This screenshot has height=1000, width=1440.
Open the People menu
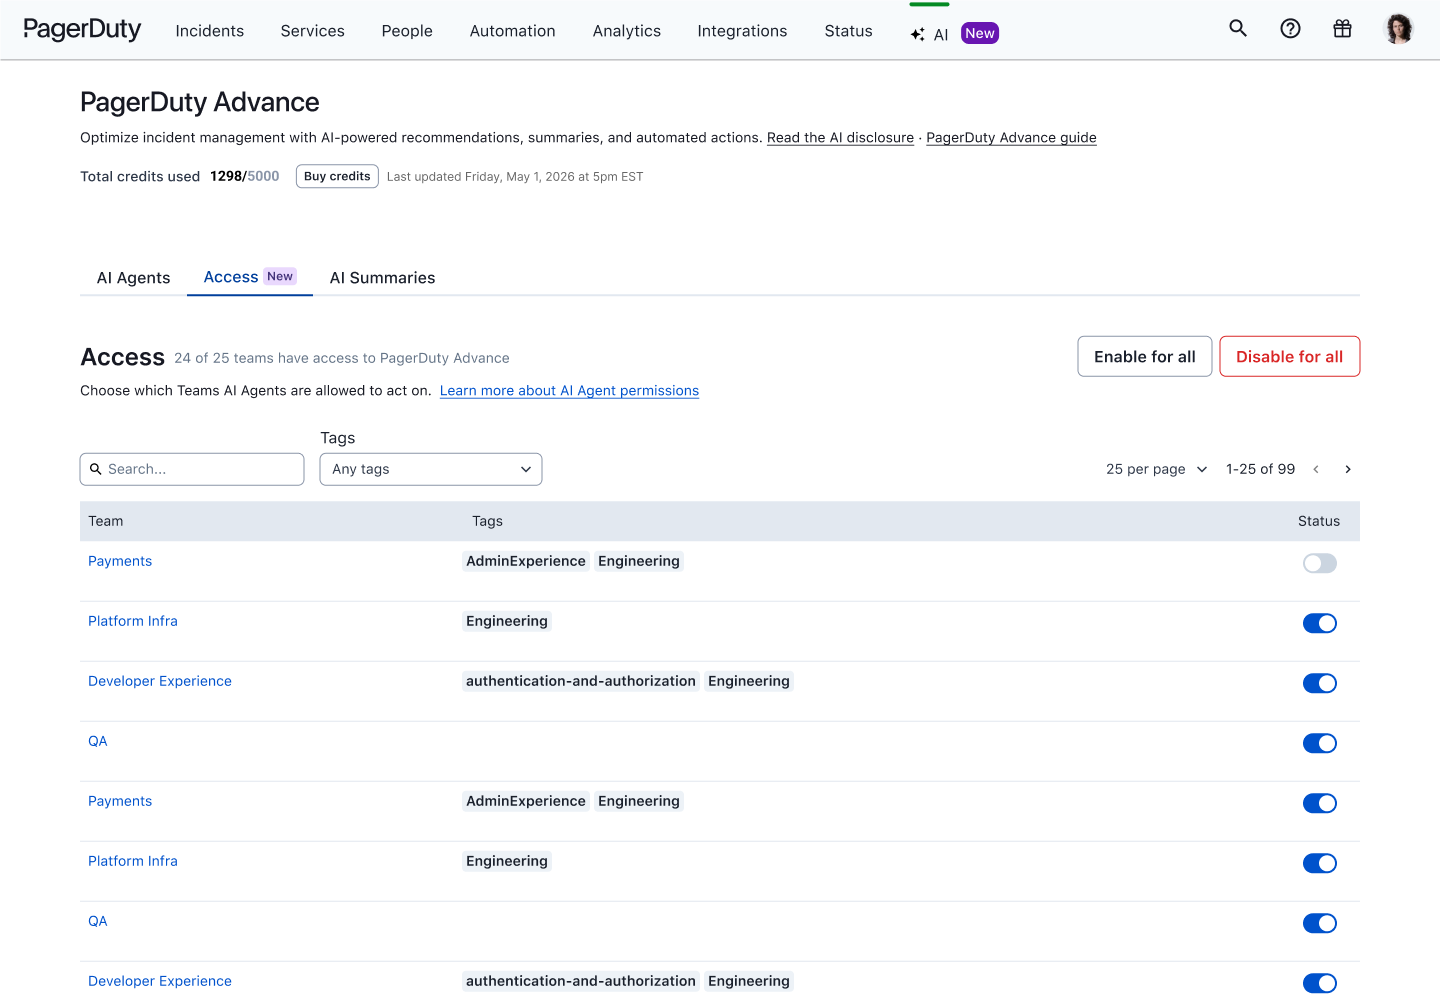click(x=407, y=31)
